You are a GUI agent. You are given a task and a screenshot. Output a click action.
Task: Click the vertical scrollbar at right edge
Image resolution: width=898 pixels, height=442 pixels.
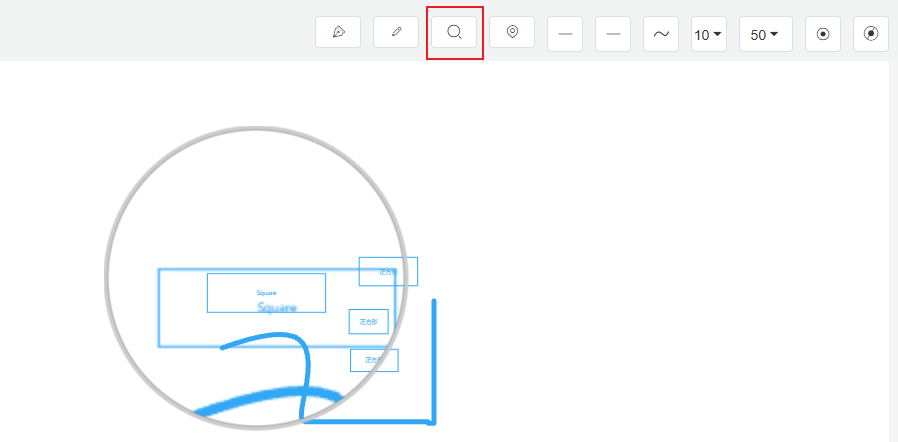point(893,250)
